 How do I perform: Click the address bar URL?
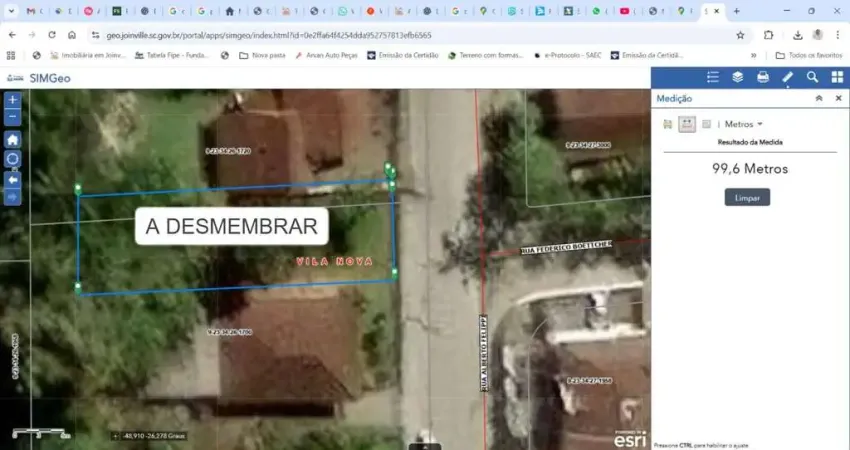coord(269,35)
